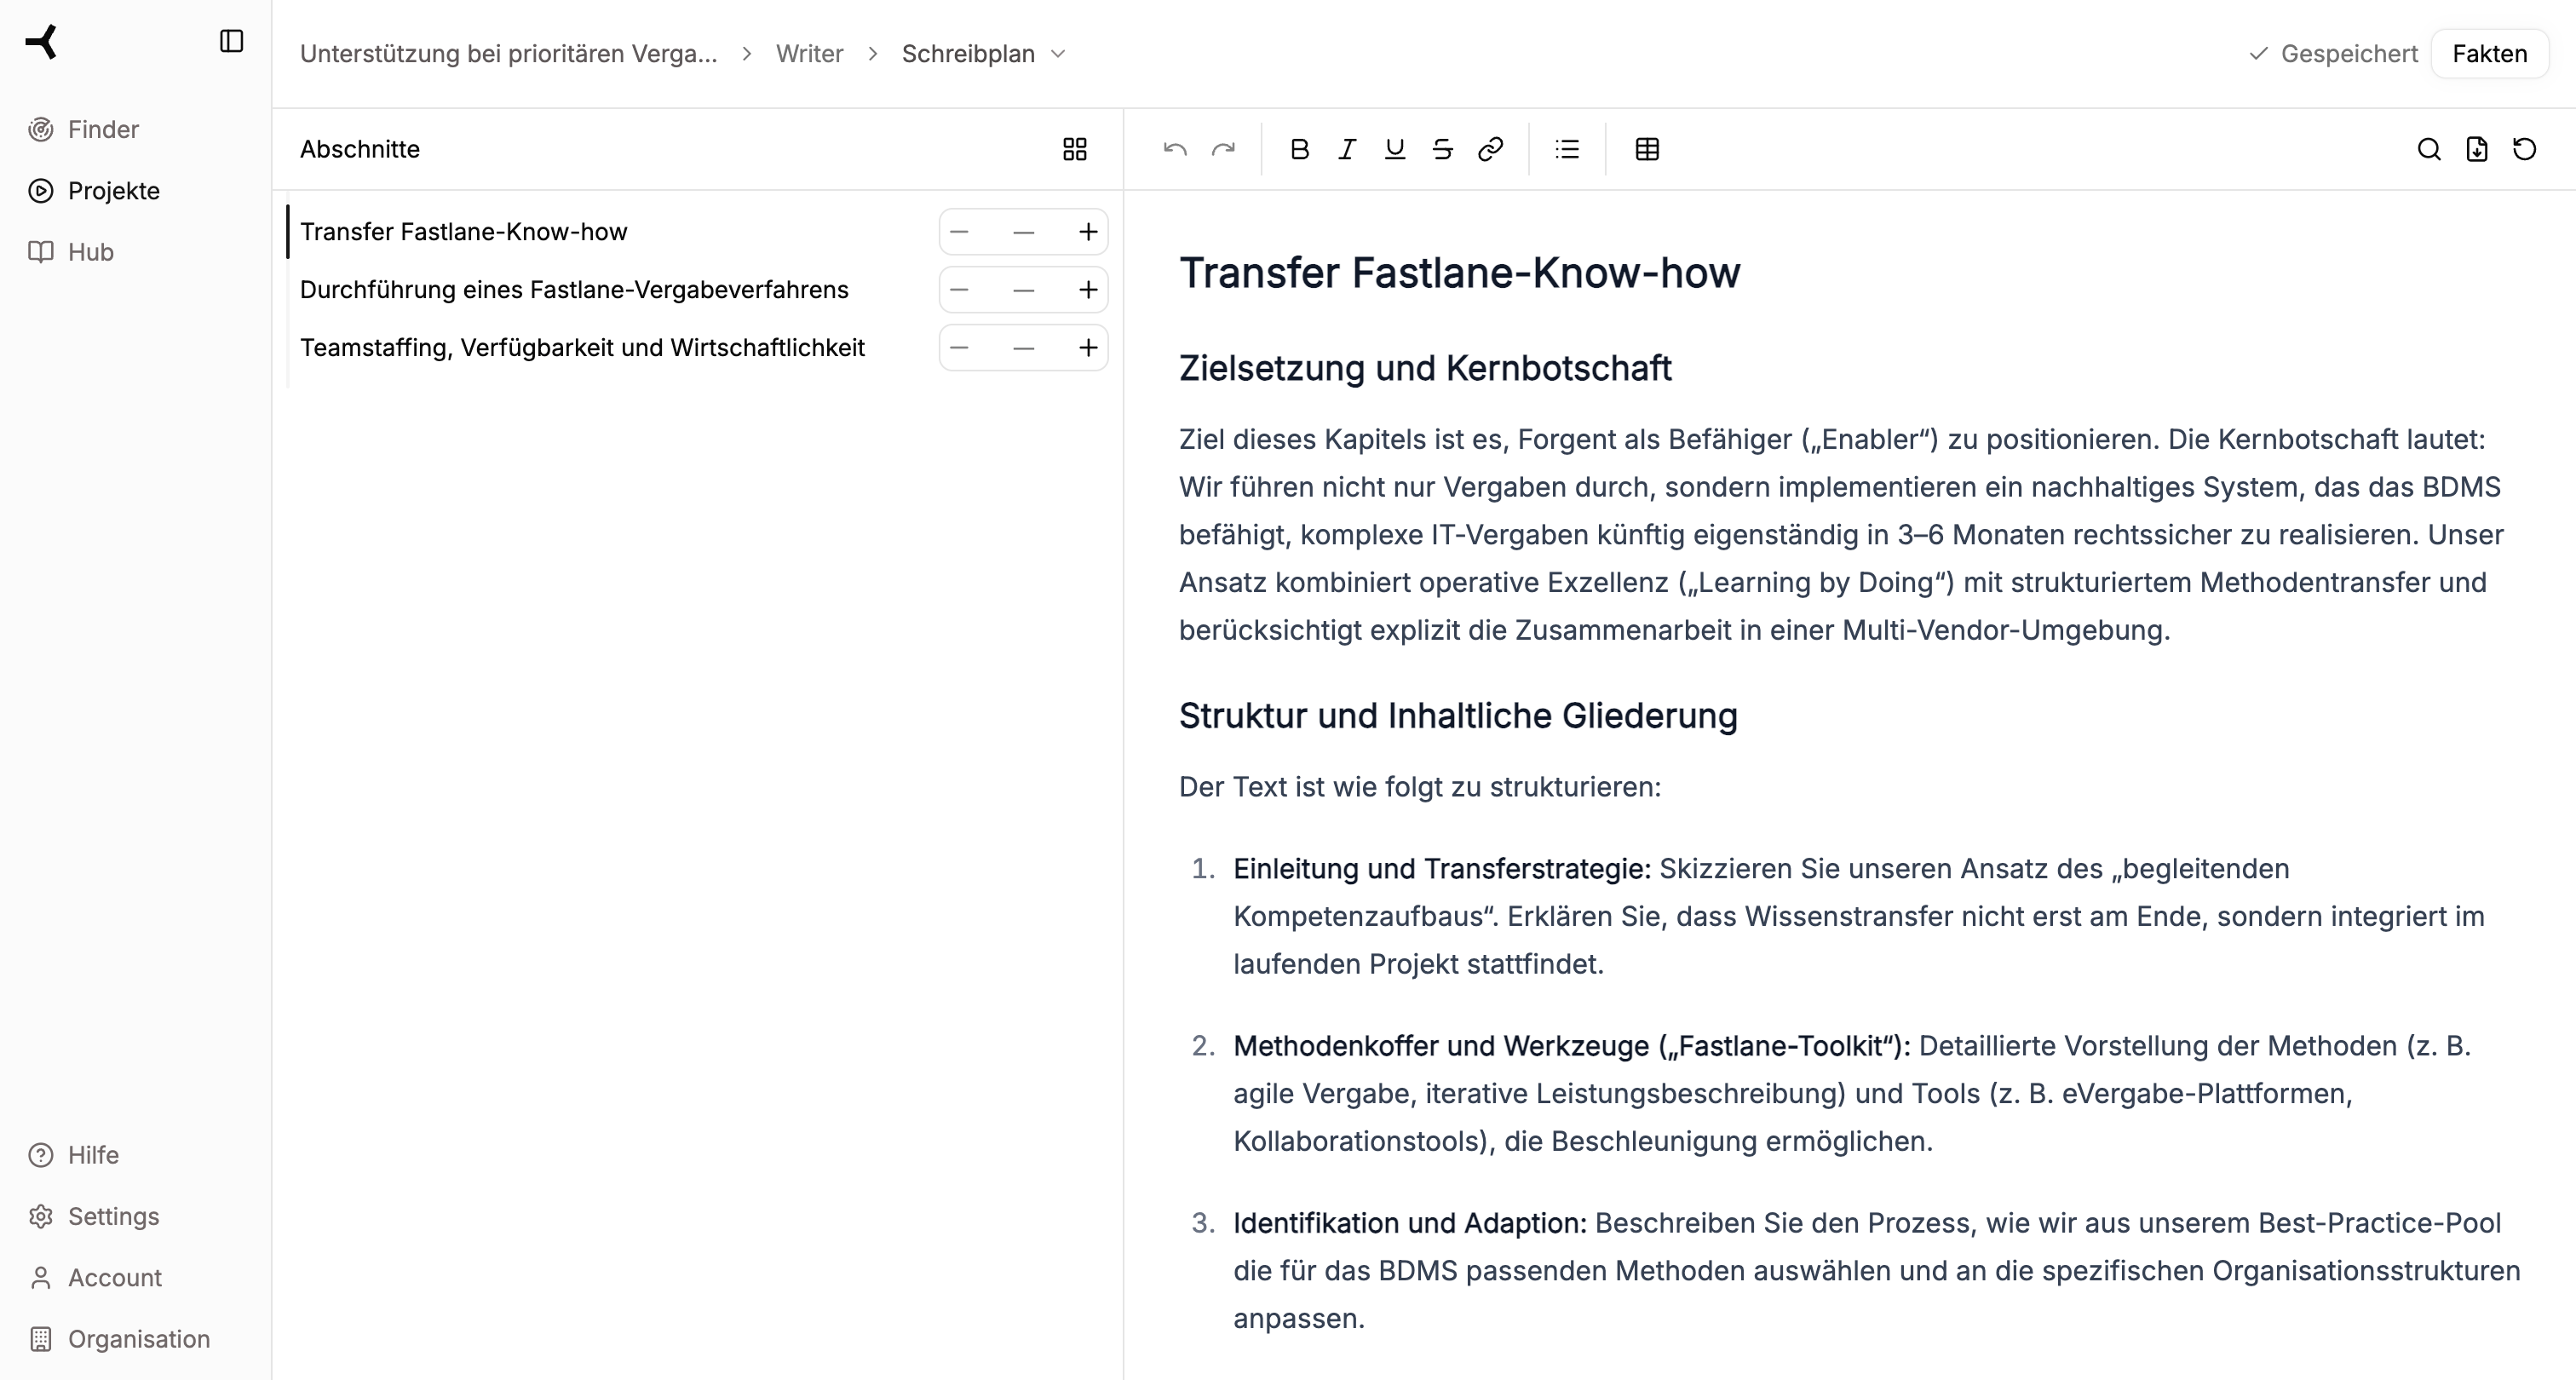Open Projekte in the sidebar
Screen dimensions: 2576x1380
[x=113, y=190]
